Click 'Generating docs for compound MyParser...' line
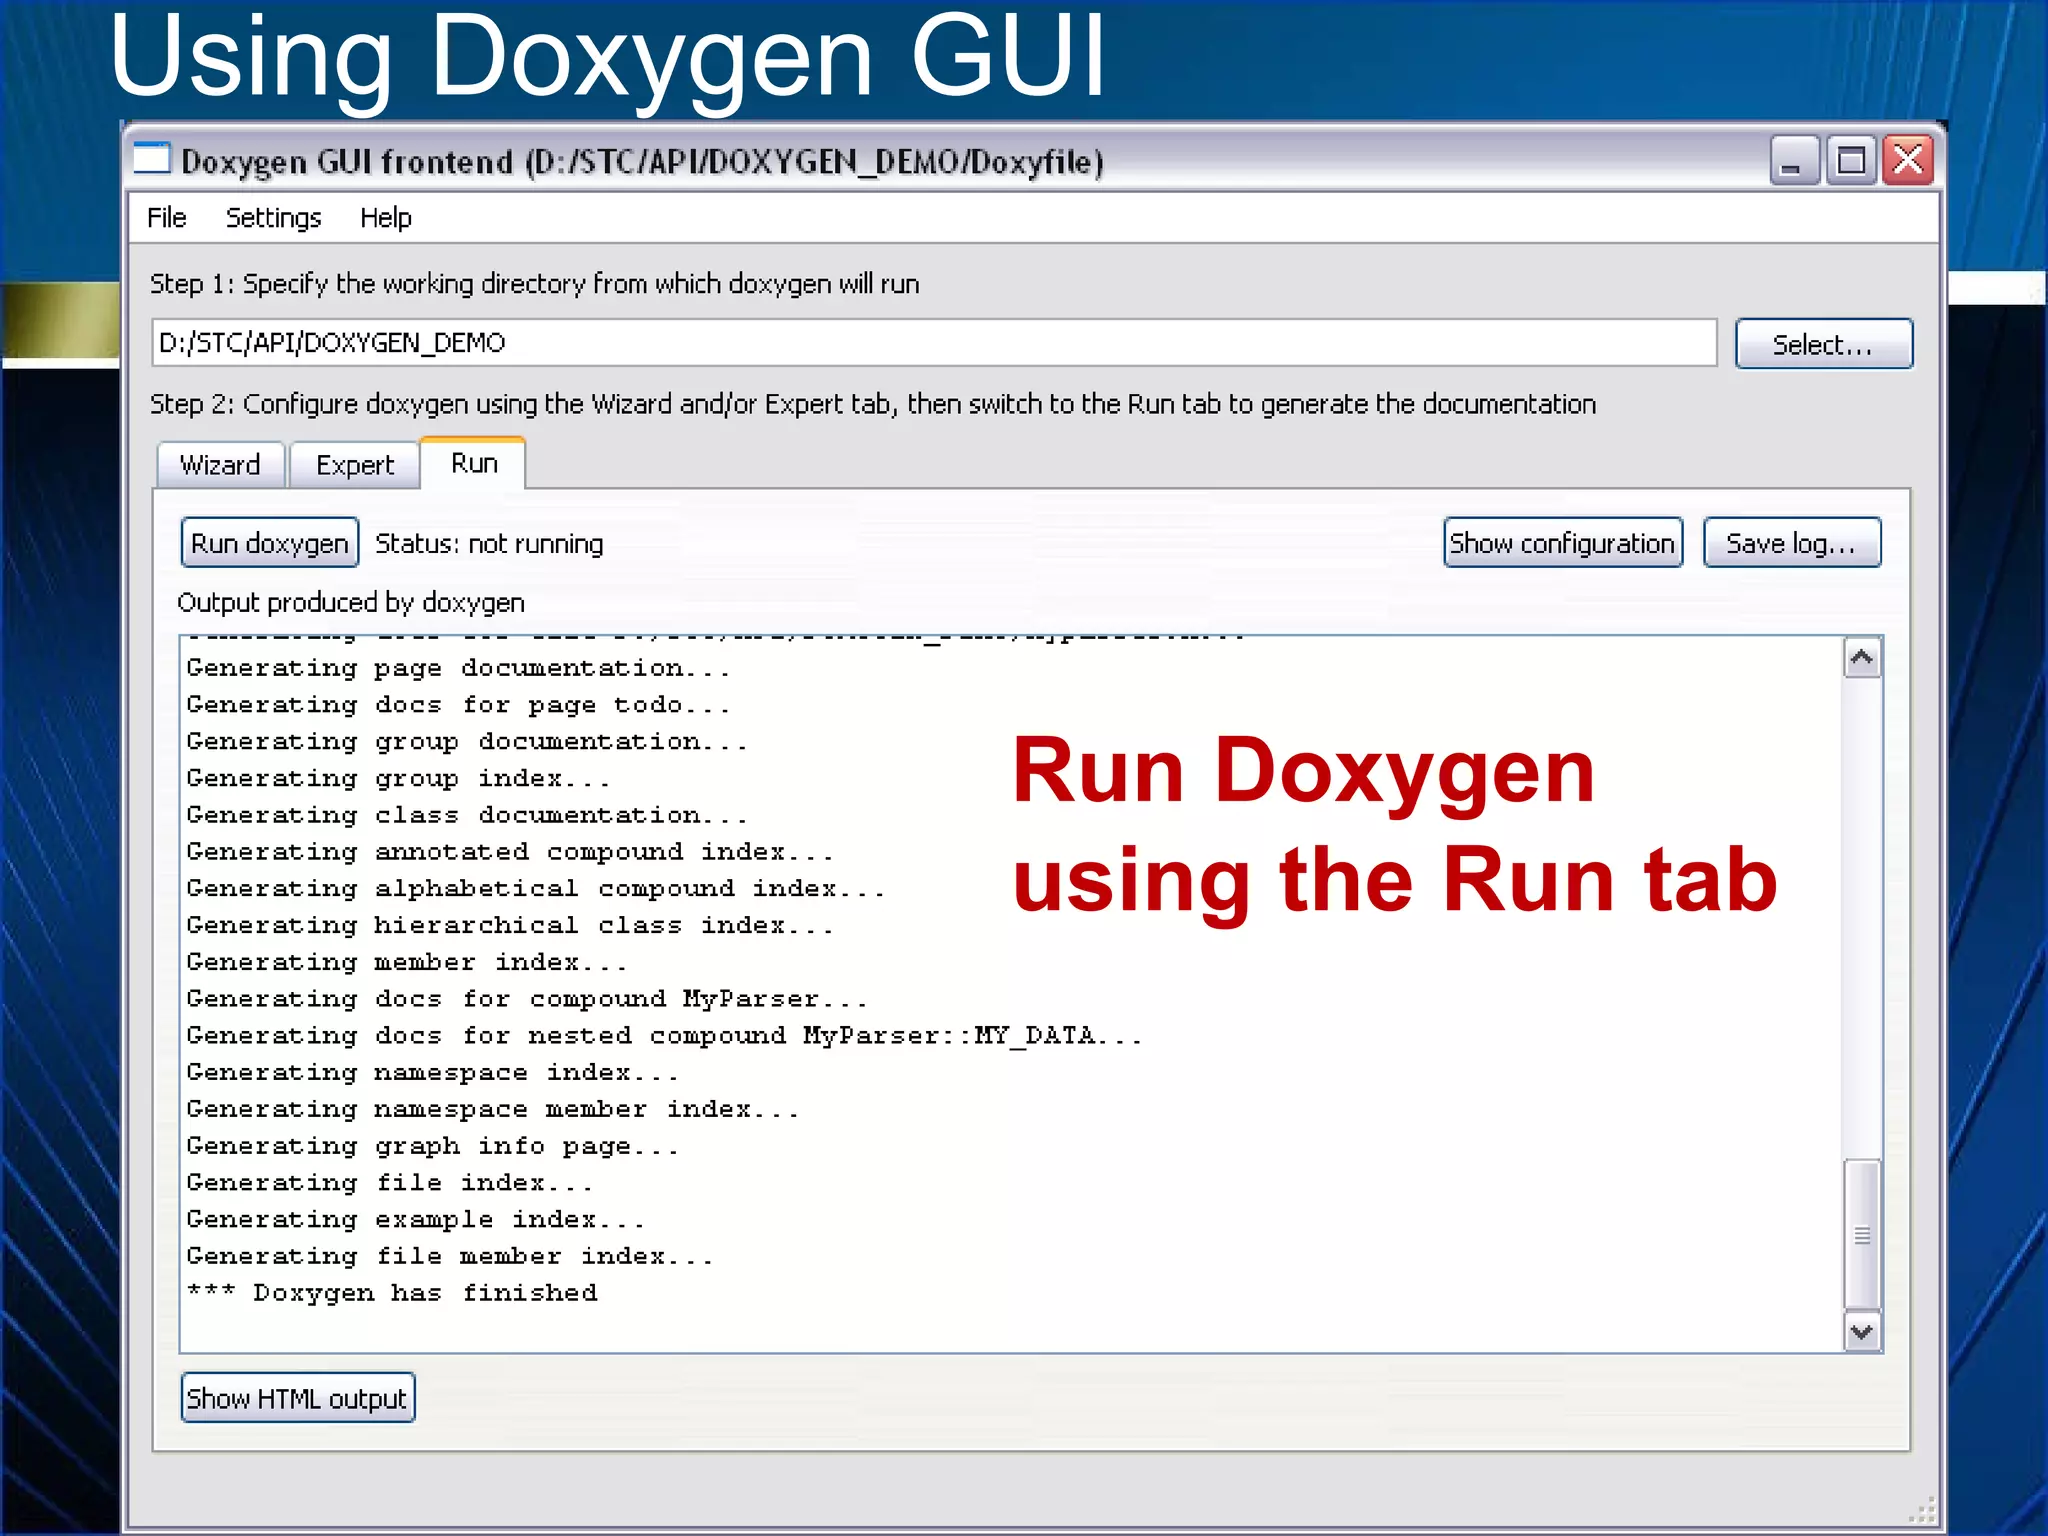 coord(527,998)
